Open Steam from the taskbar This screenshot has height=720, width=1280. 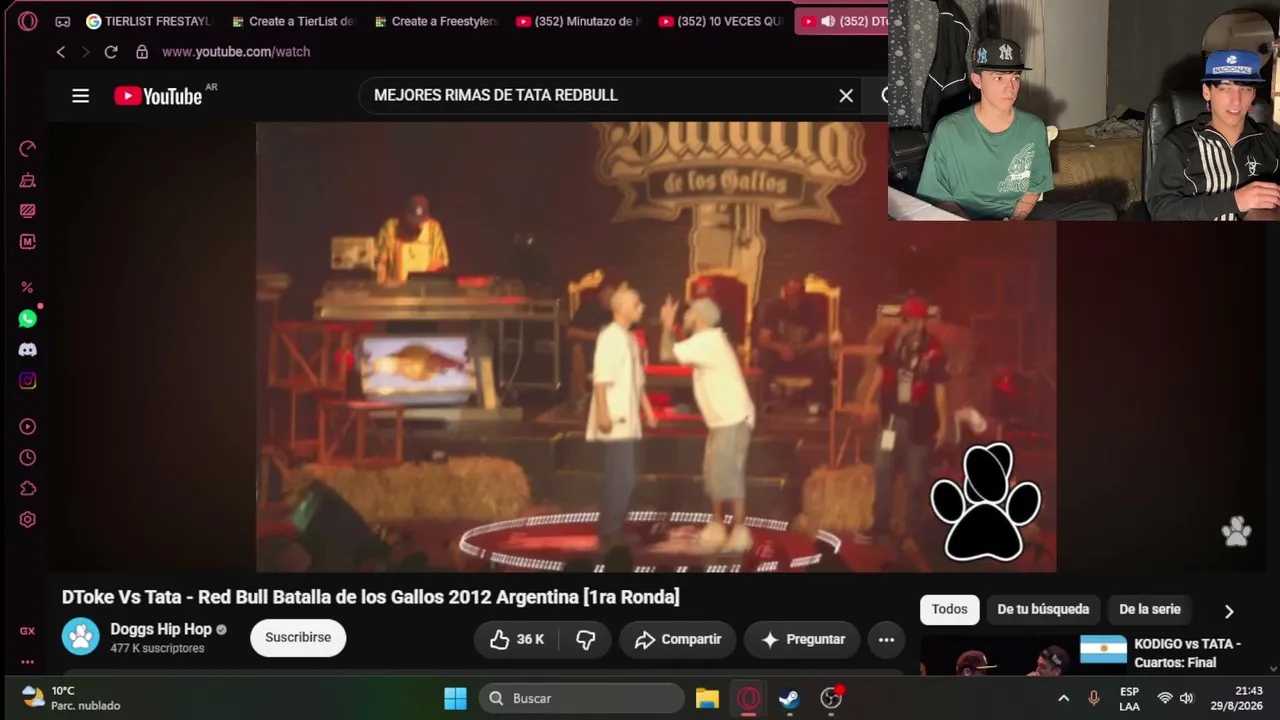coord(789,698)
